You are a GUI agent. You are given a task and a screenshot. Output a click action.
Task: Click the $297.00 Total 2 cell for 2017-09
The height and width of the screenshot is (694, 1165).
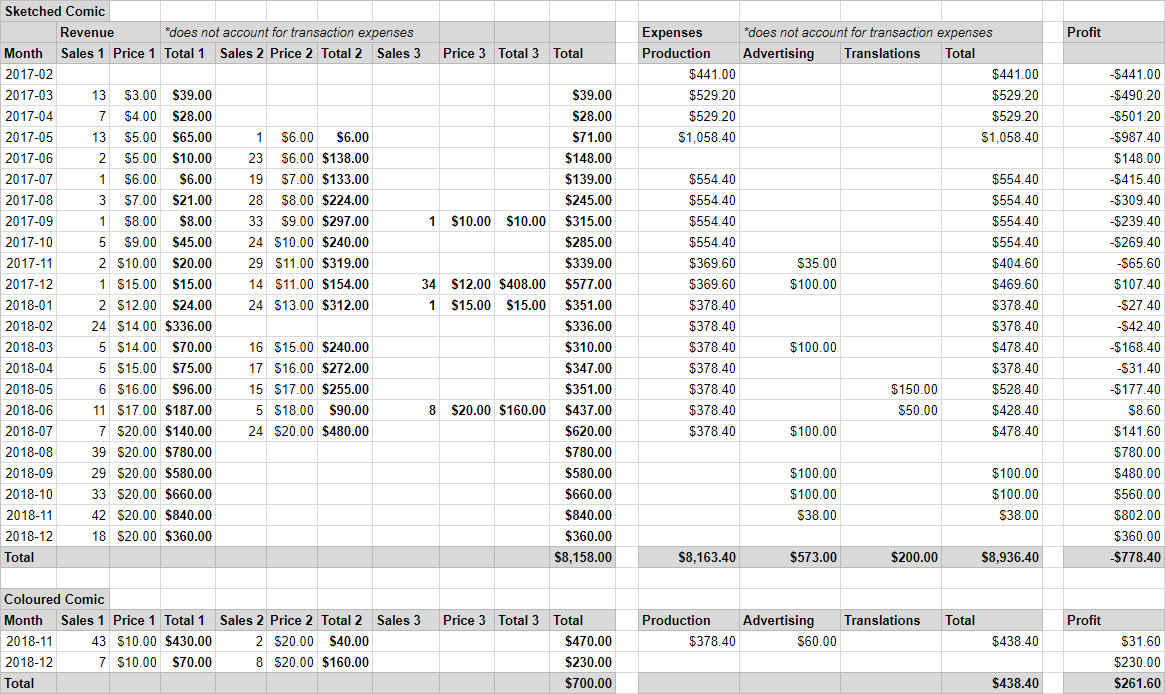pos(345,221)
